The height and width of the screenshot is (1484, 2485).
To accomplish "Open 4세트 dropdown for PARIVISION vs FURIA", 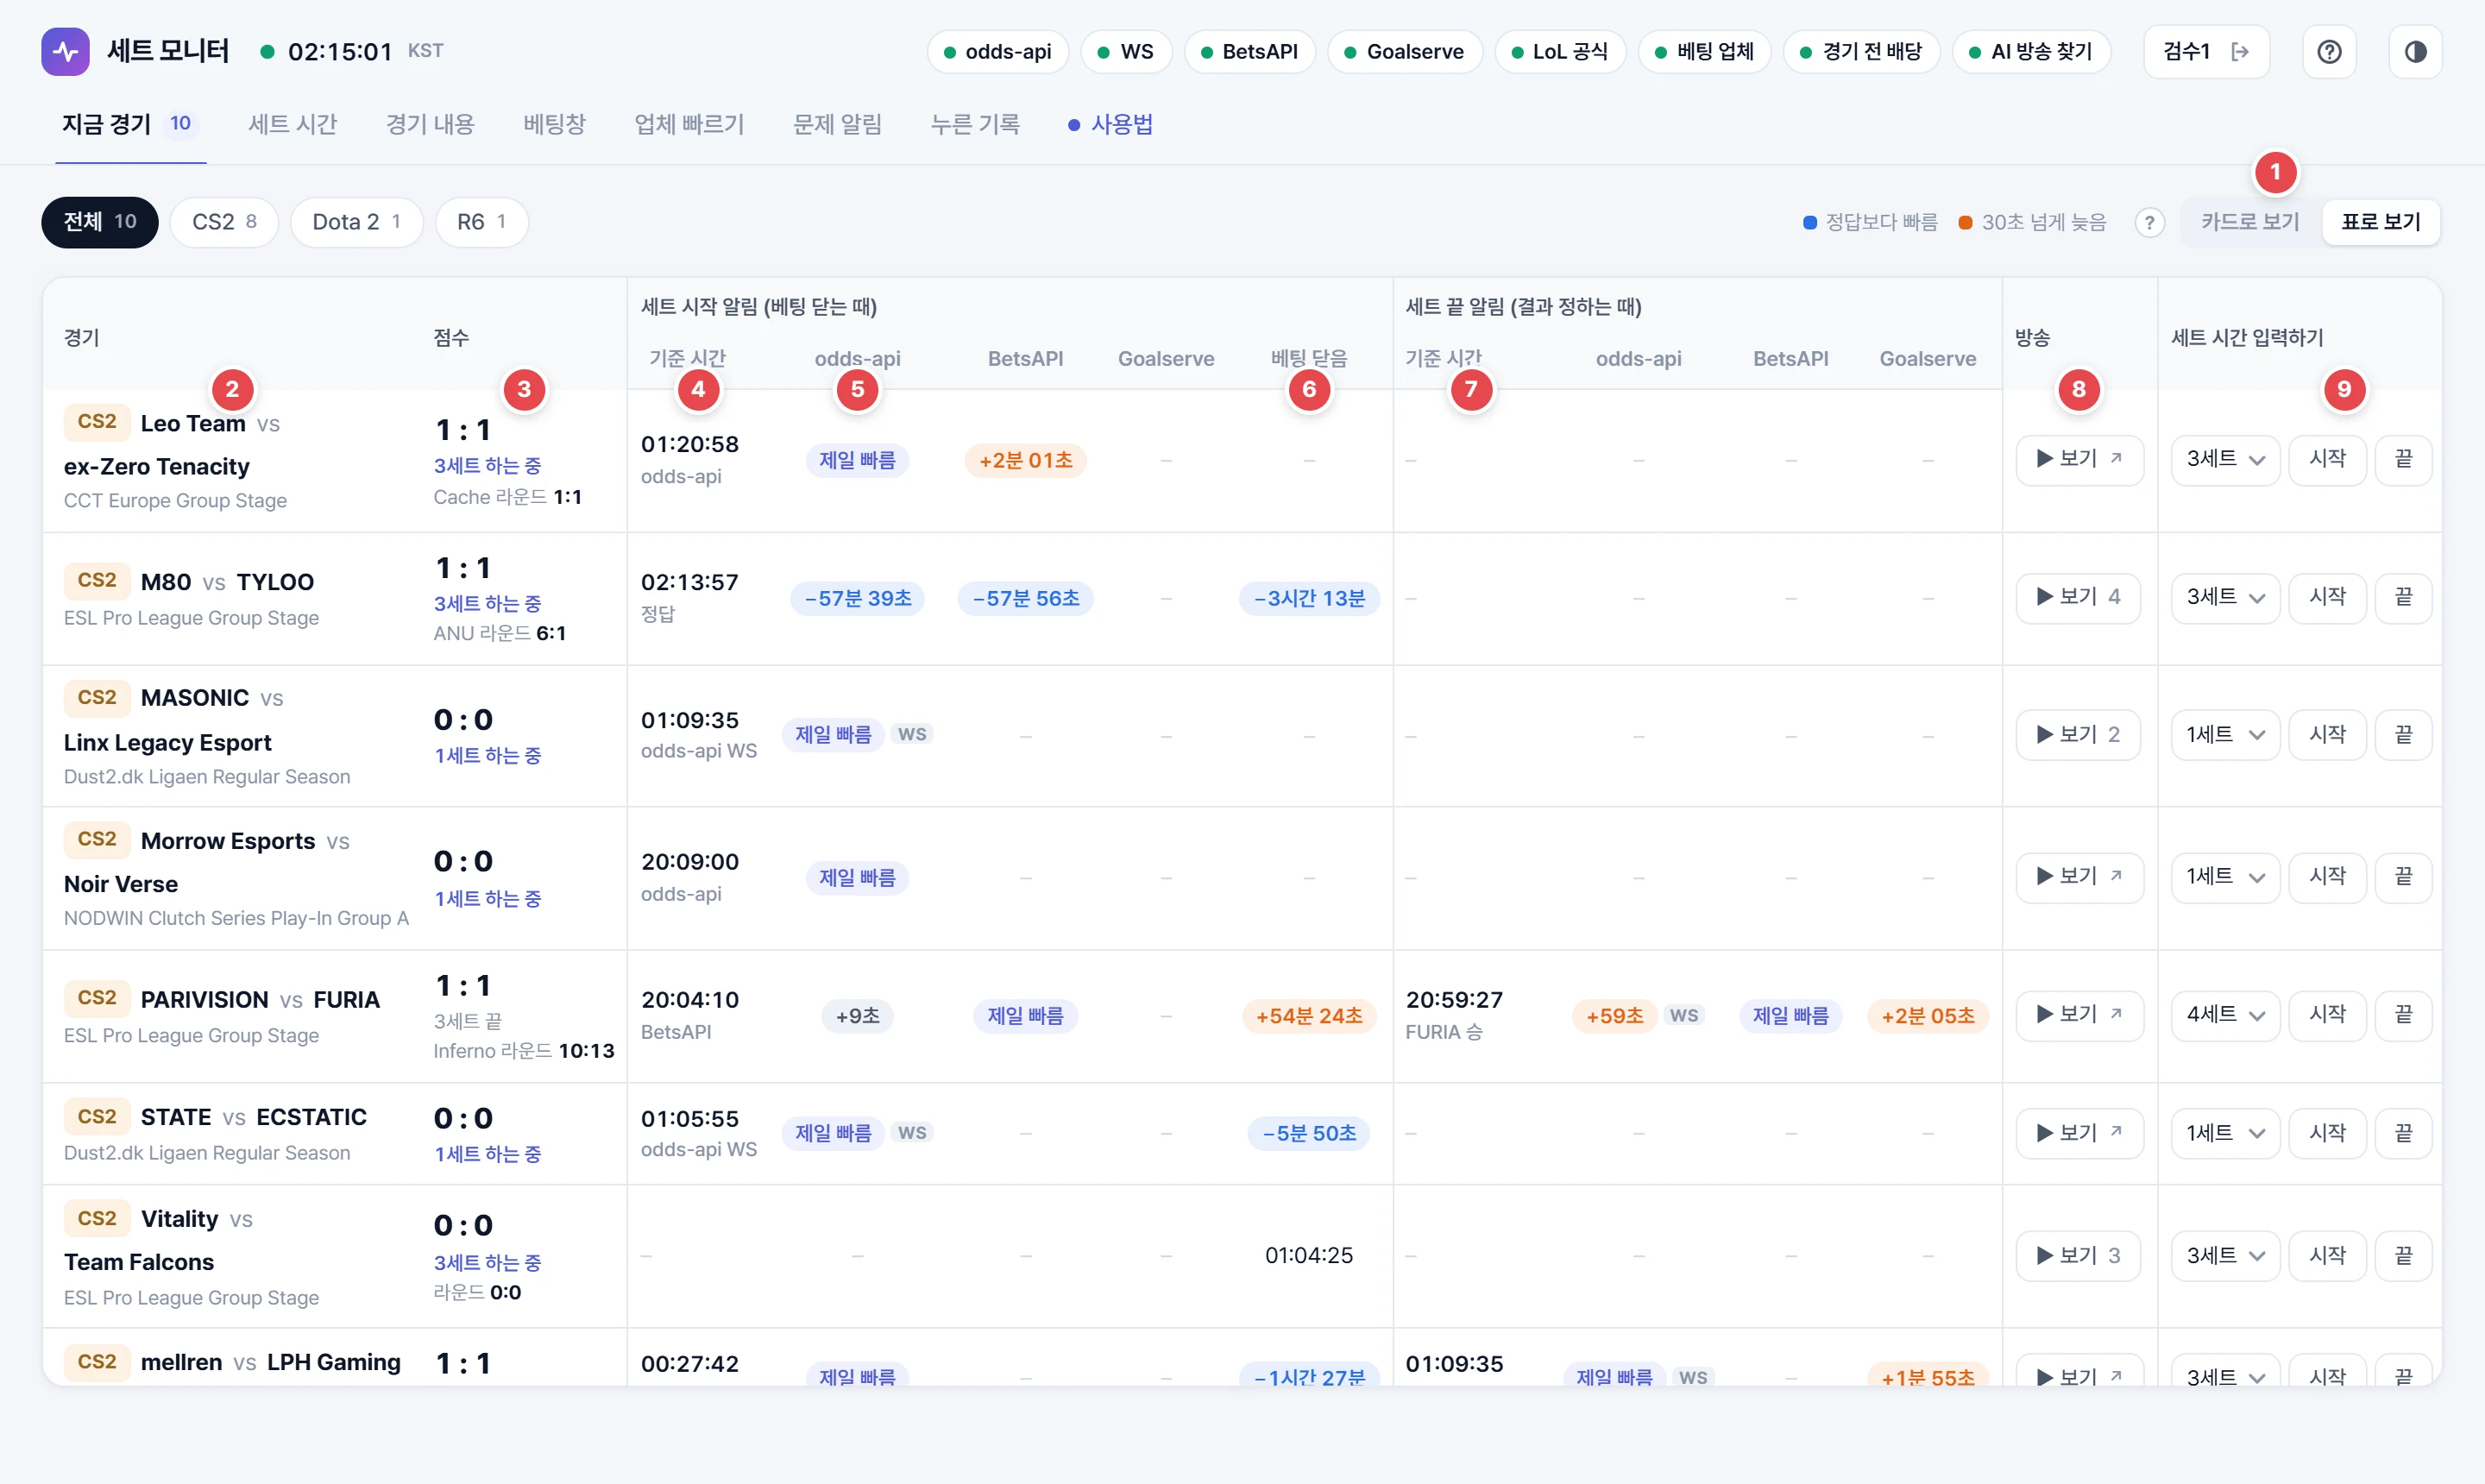I will 2225,1015.
